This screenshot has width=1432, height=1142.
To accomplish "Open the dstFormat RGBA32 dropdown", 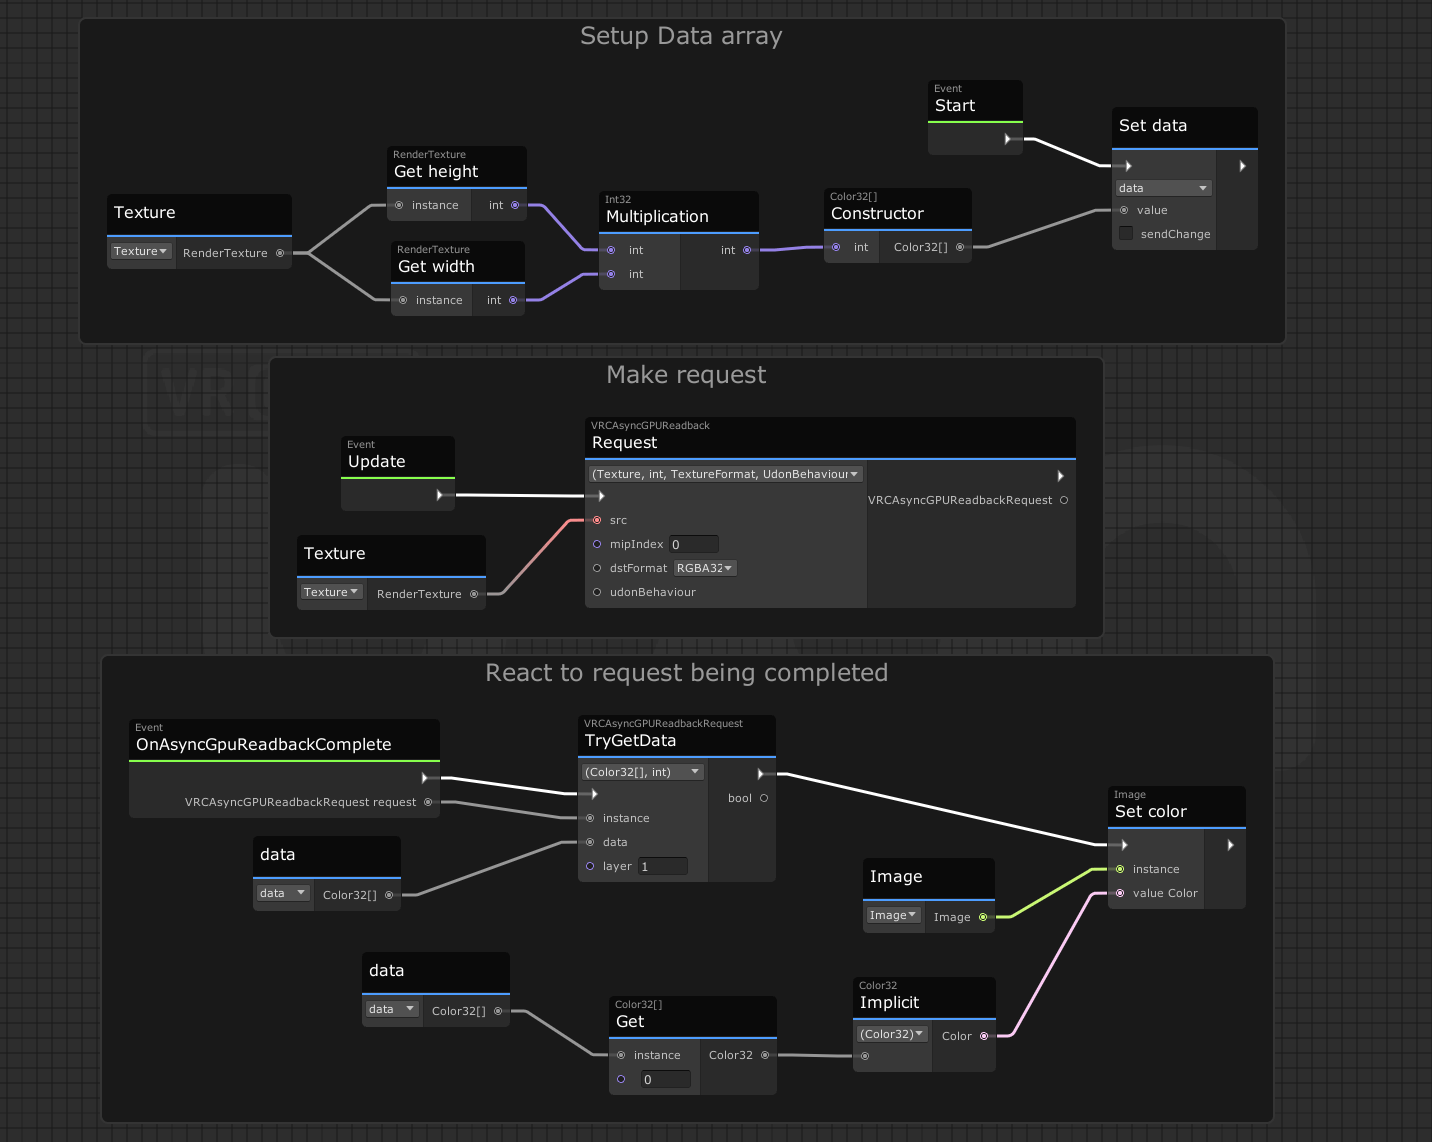I will (x=705, y=568).
